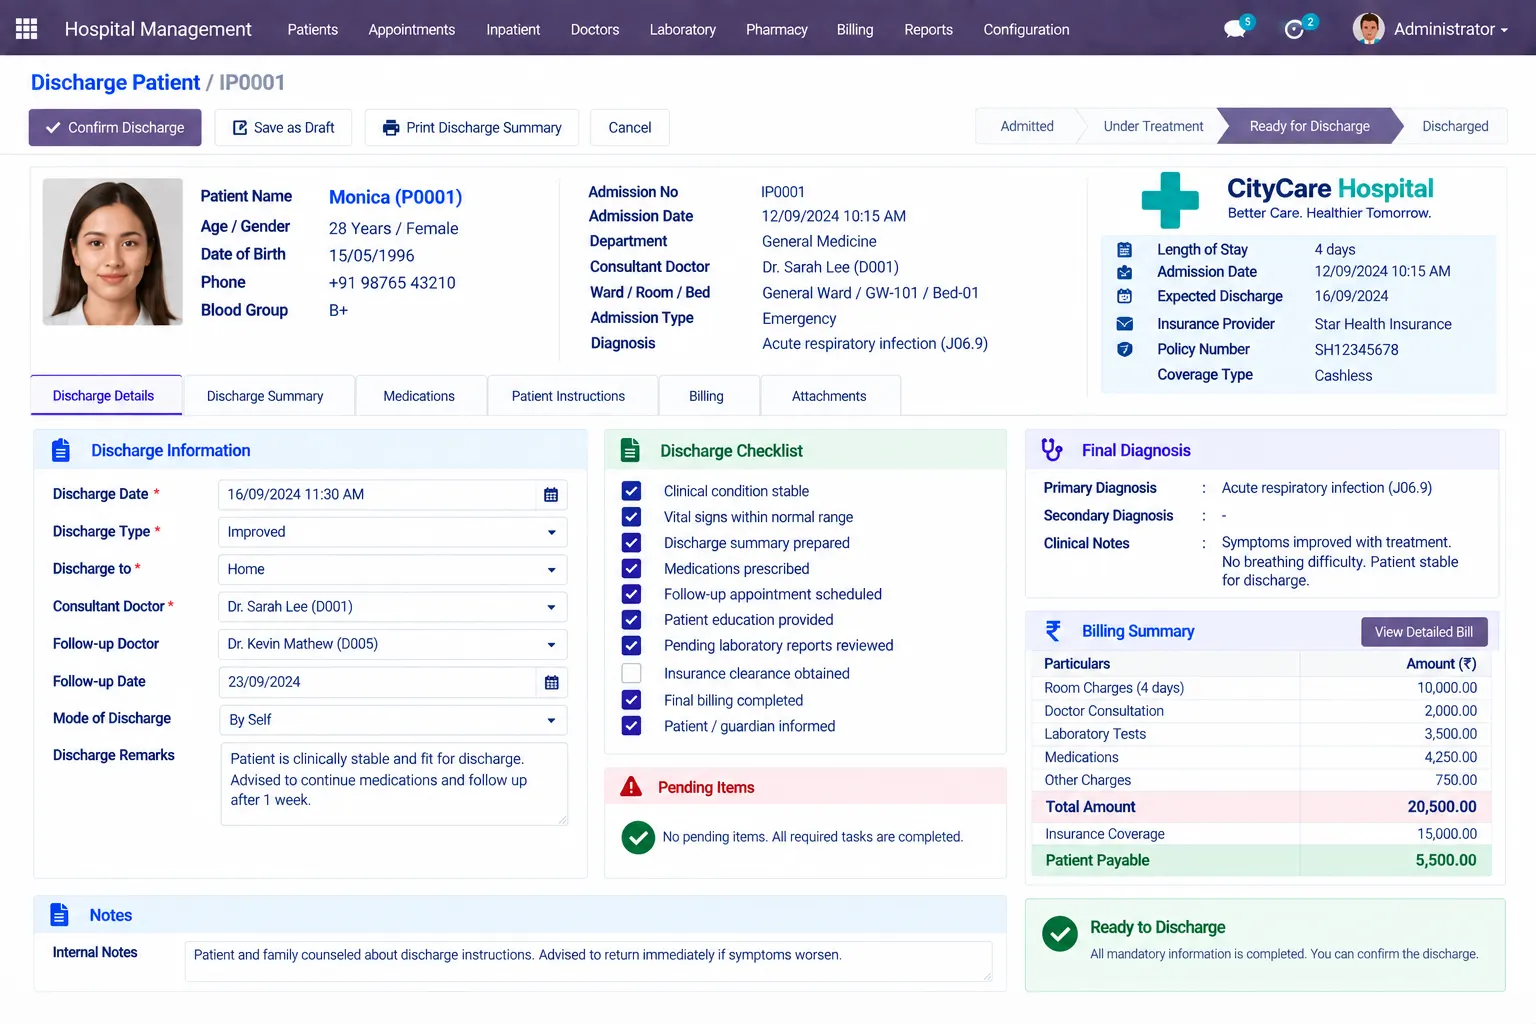Click the Notes section document icon

click(60, 915)
